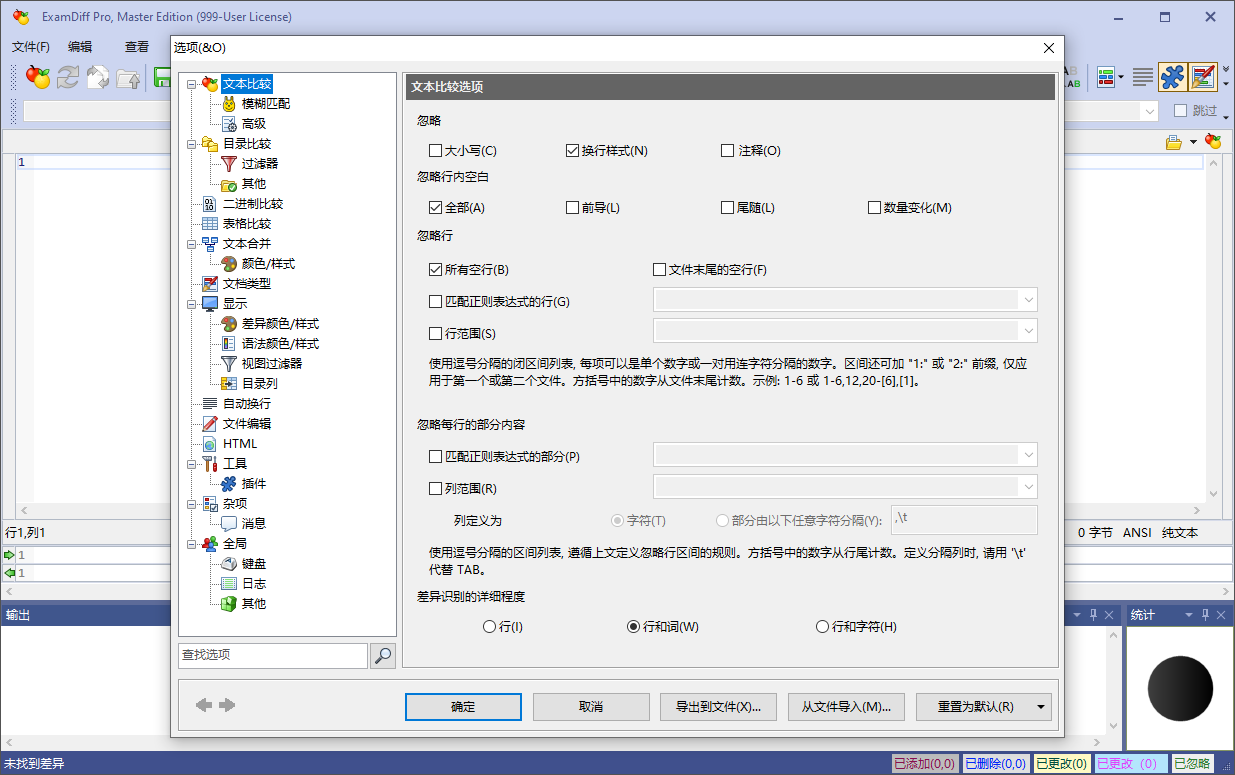Uncheck the 全部(A) whitespace checkbox
Image resolution: width=1235 pixels, height=775 pixels.
[435, 208]
